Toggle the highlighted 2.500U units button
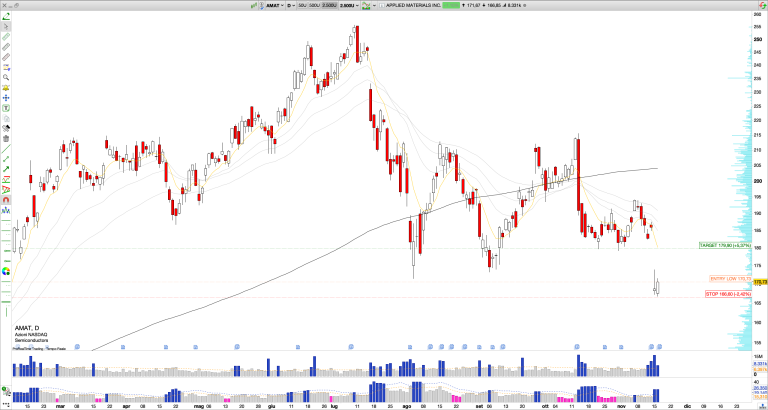 coord(331,5)
